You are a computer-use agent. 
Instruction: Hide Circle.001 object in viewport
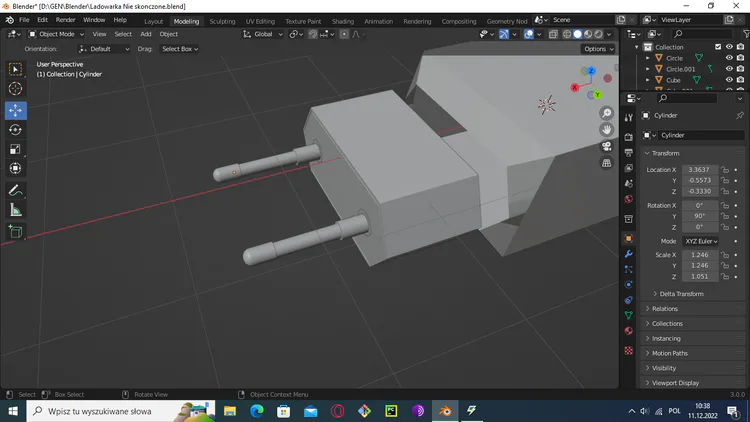[729, 69]
